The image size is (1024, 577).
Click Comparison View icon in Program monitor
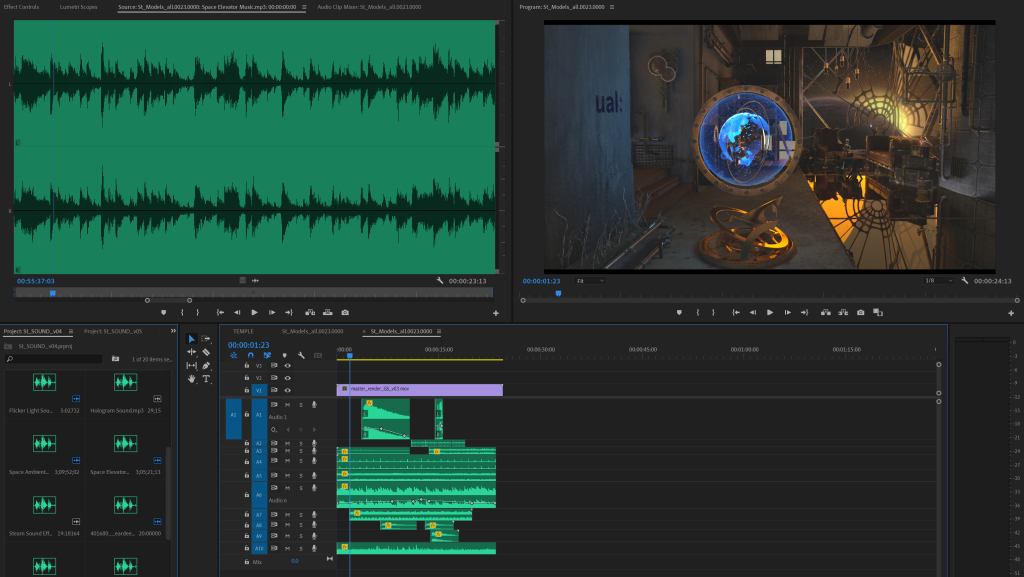(x=878, y=313)
